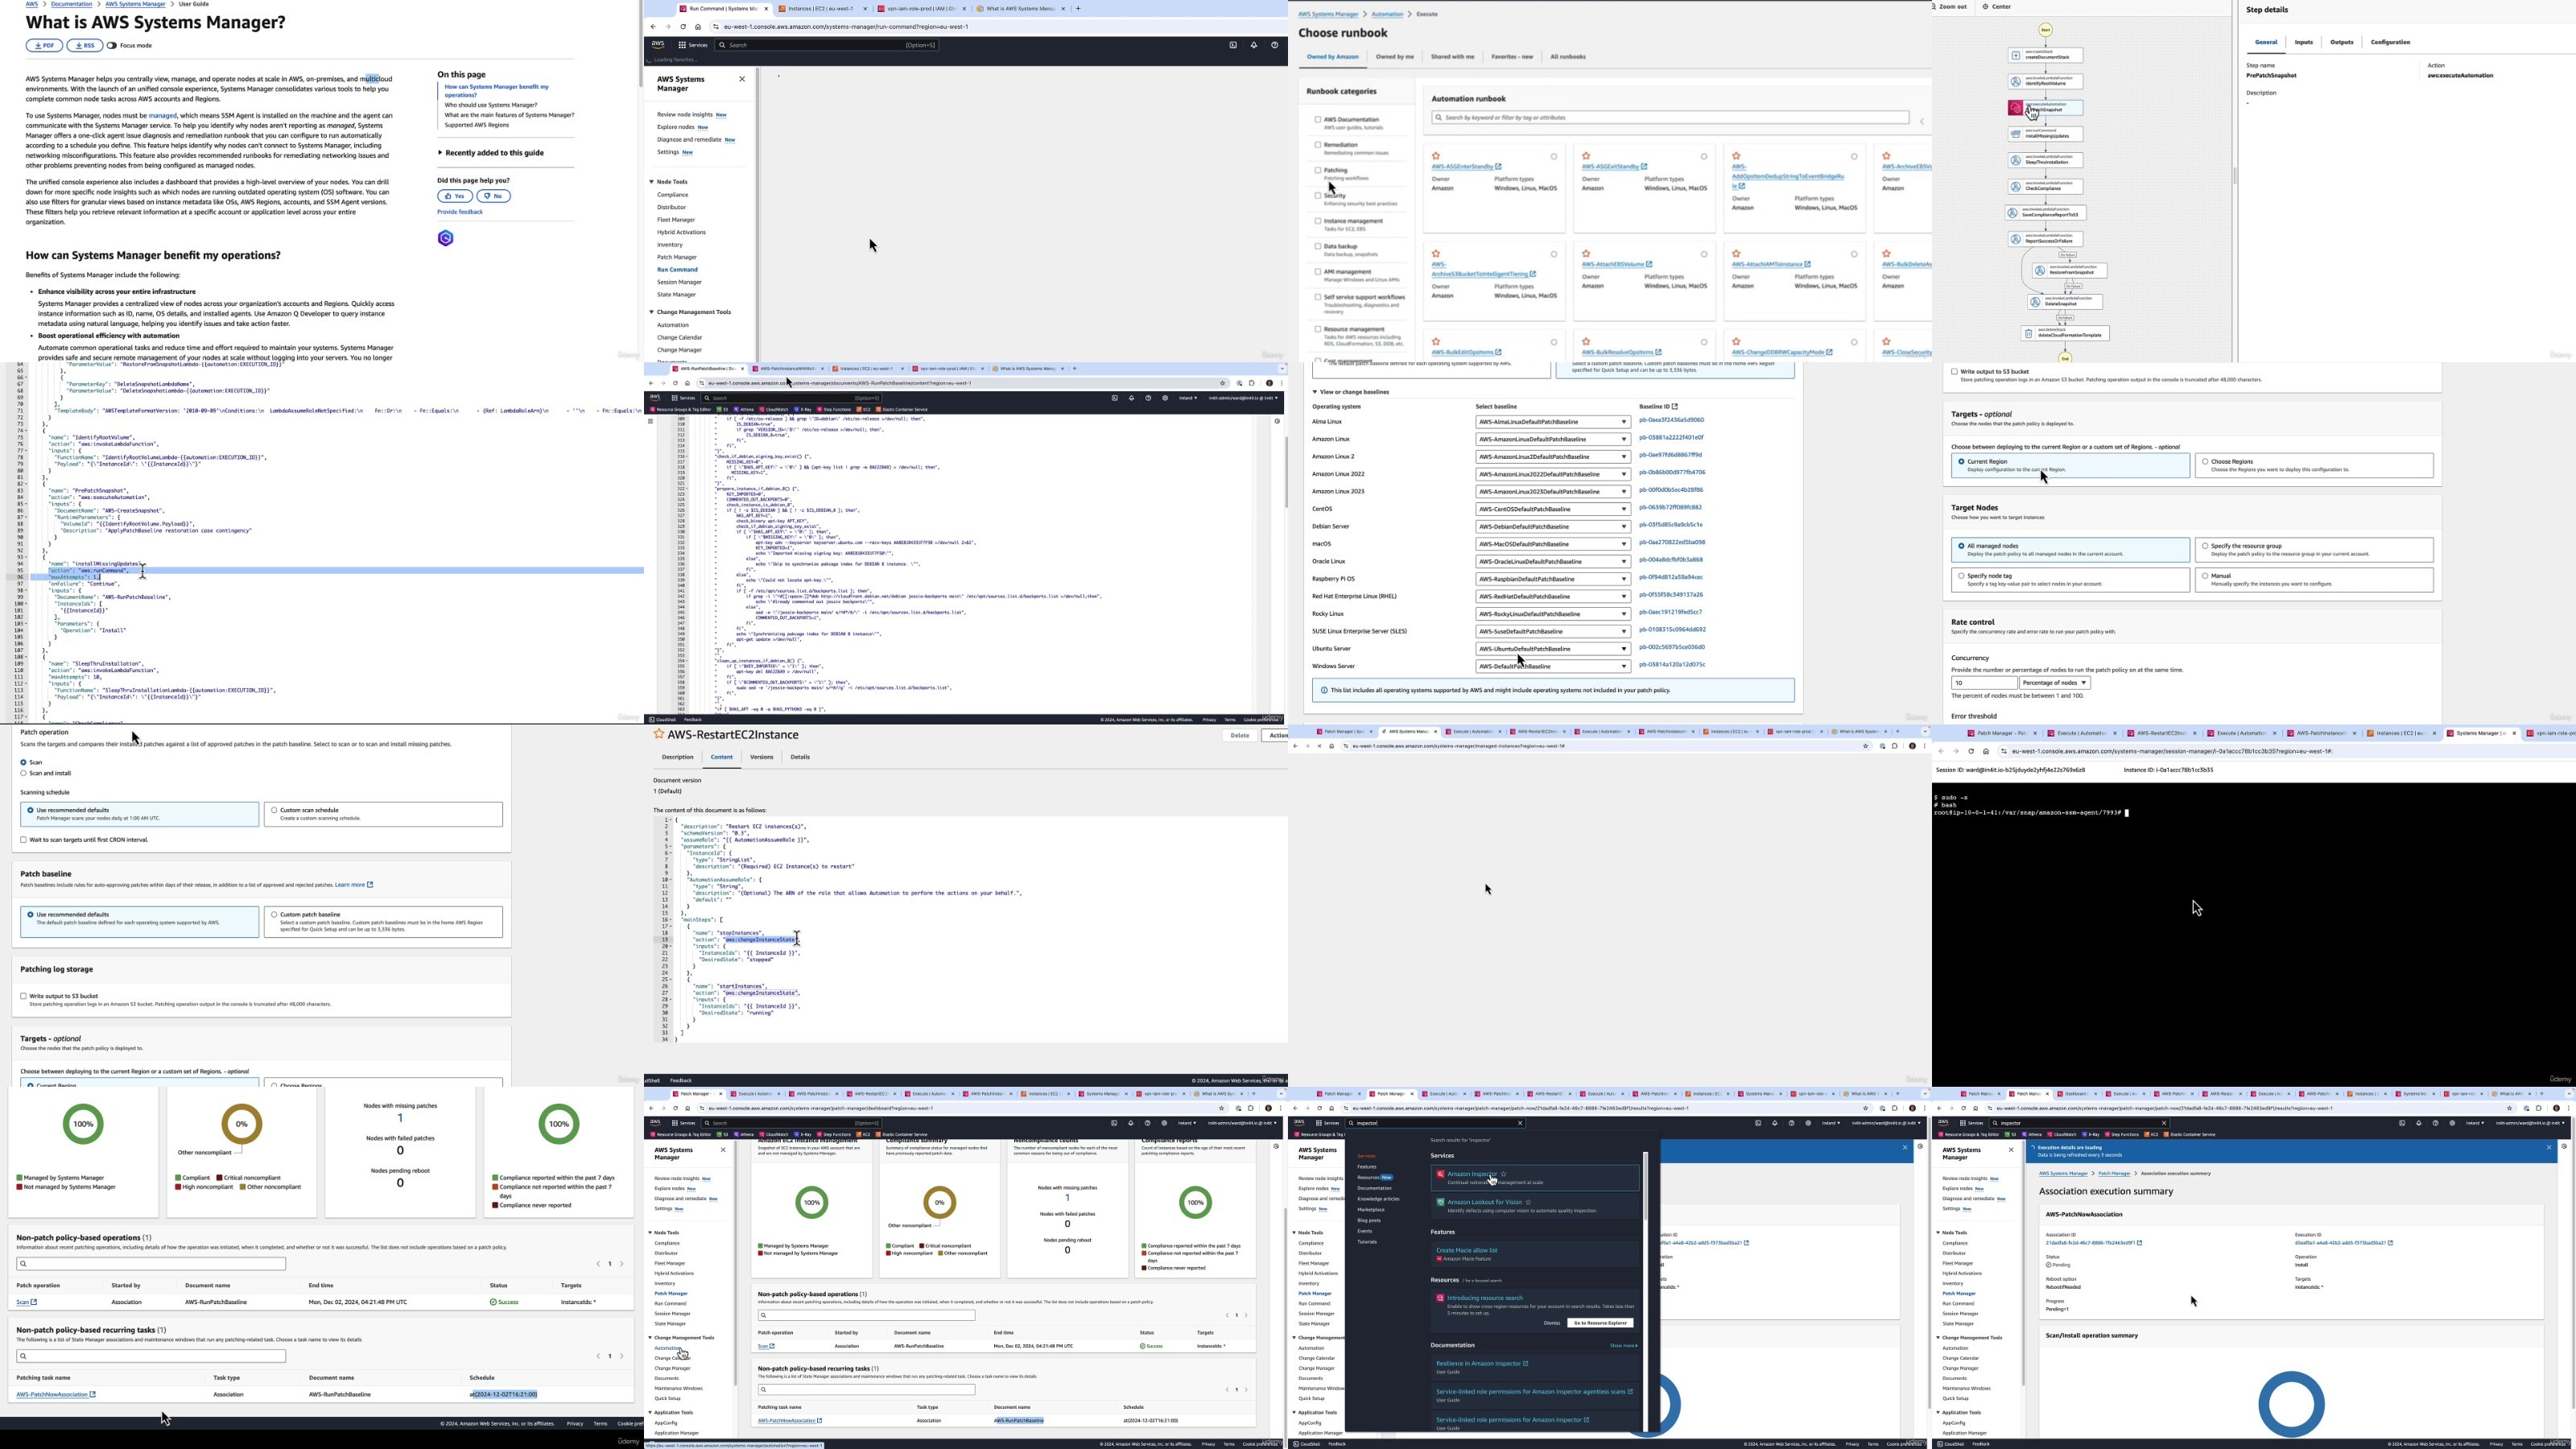The image size is (2576, 1449).
Task: Open a new tab in Run Command browser window
Action: coord(1078,9)
